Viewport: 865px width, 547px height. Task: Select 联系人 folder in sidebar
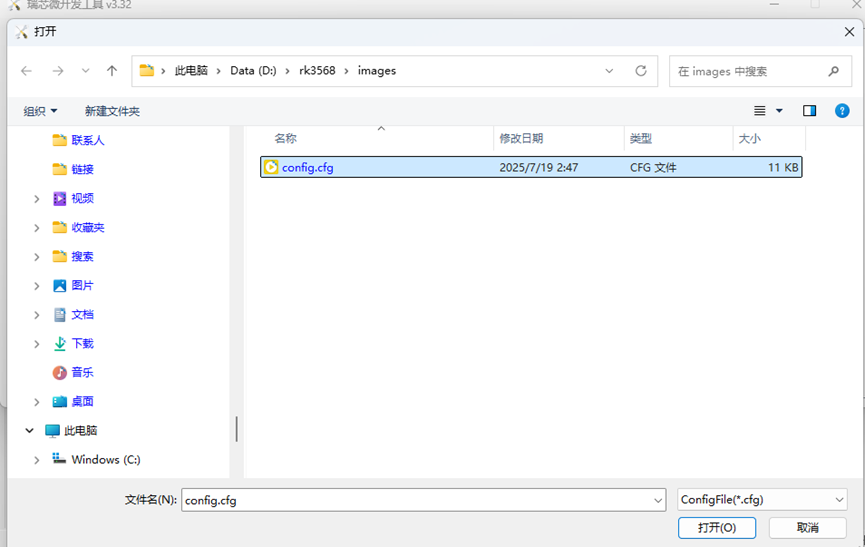88,140
